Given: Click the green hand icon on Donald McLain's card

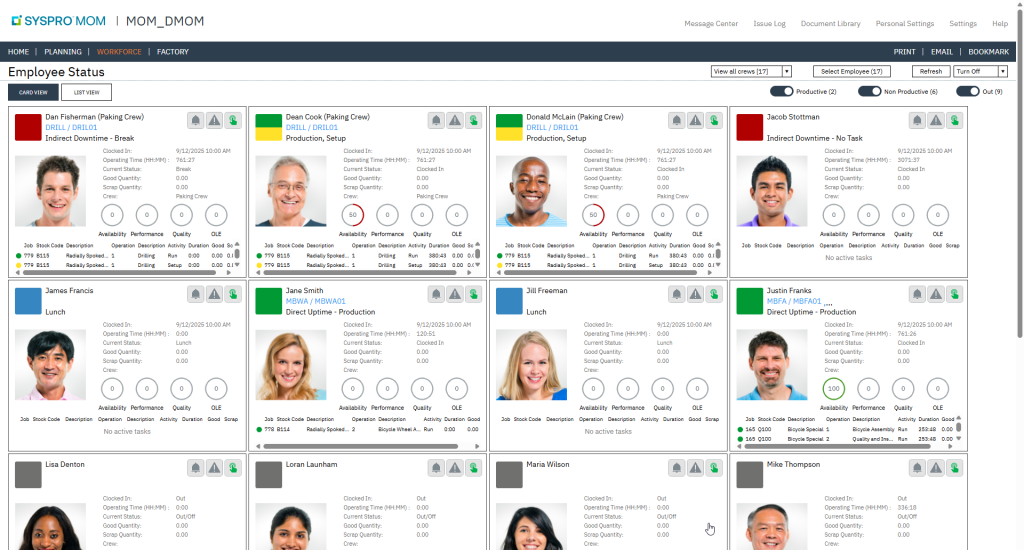Looking at the screenshot, I should point(714,120).
